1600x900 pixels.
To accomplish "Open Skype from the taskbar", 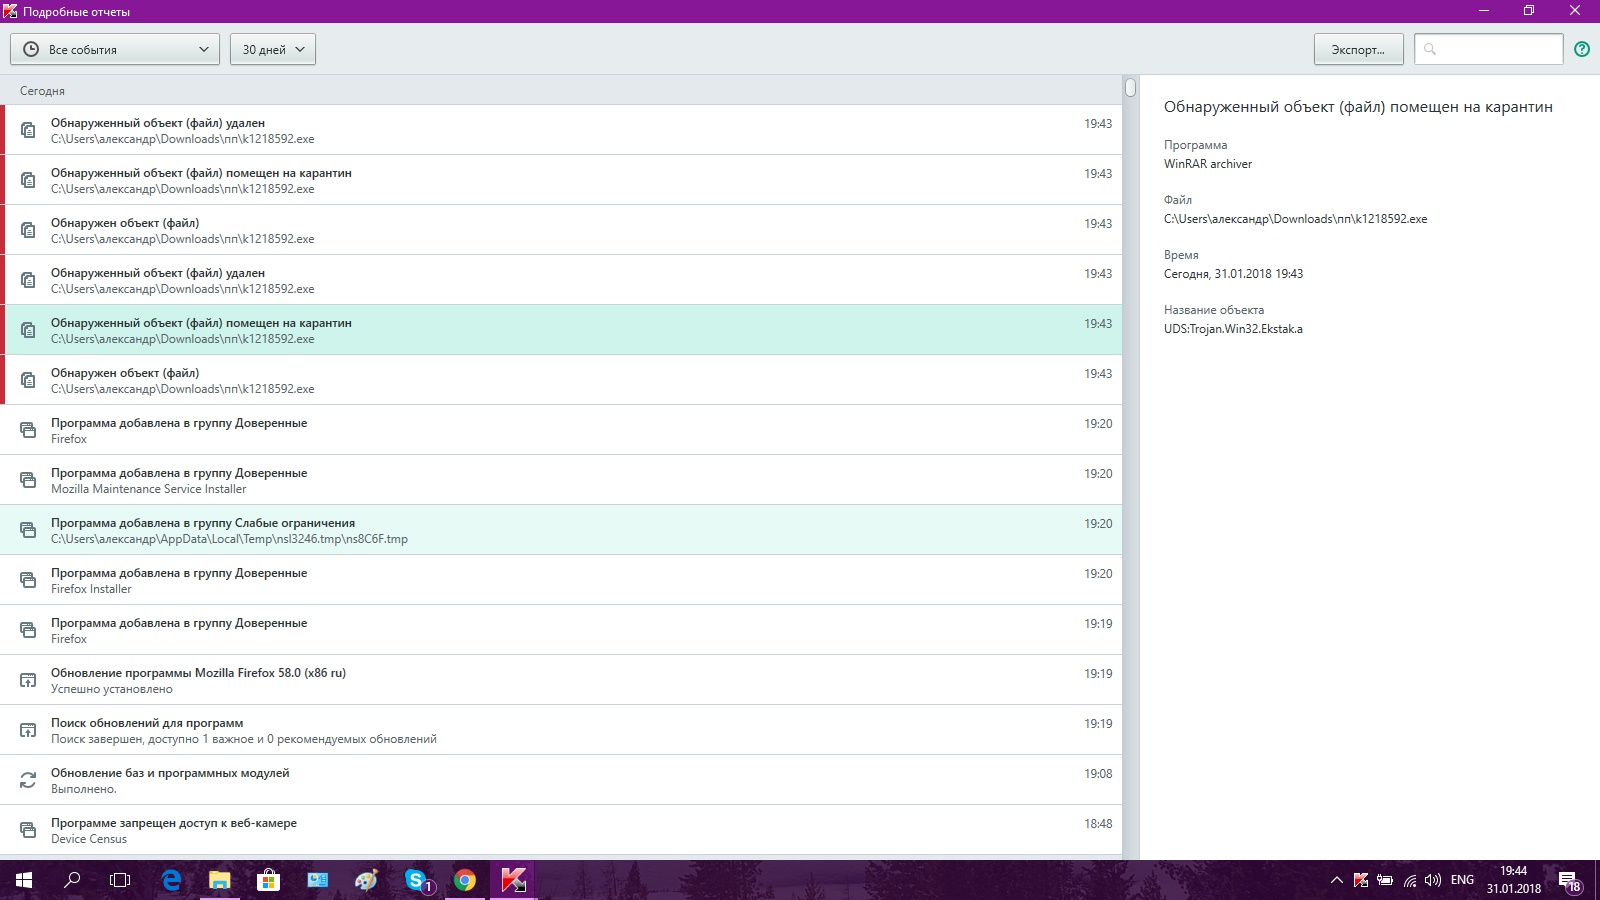I will pos(416,880).
